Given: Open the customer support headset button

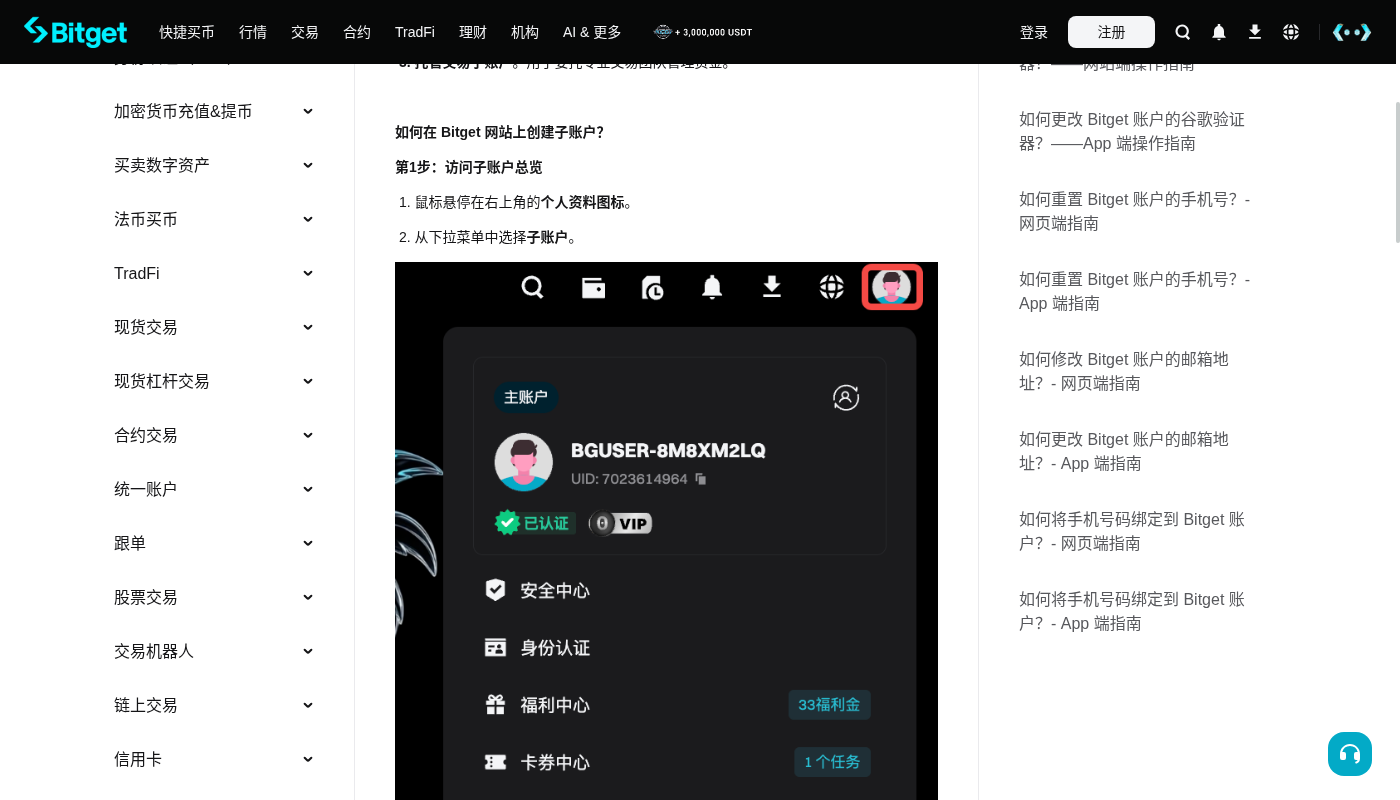Looking at the screenshot, I should pyautogui.click(x=1350, y=754).
